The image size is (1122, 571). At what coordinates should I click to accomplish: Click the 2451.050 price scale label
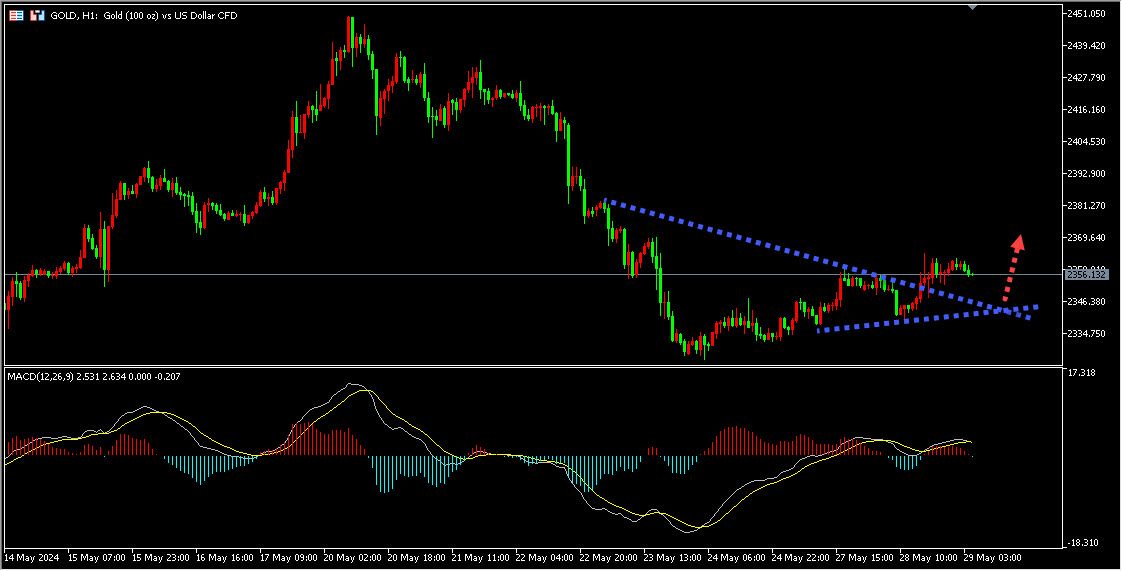click(1086, 13)
